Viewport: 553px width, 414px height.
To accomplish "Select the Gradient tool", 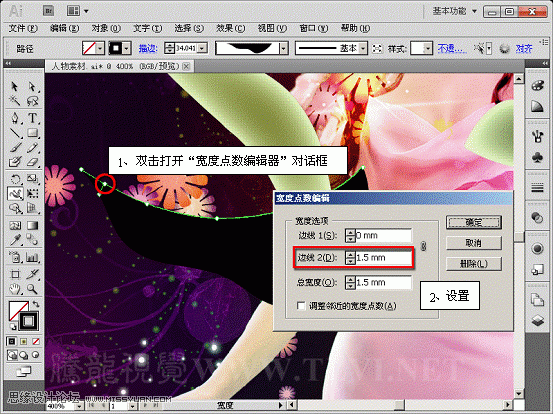I will [32, 225].
